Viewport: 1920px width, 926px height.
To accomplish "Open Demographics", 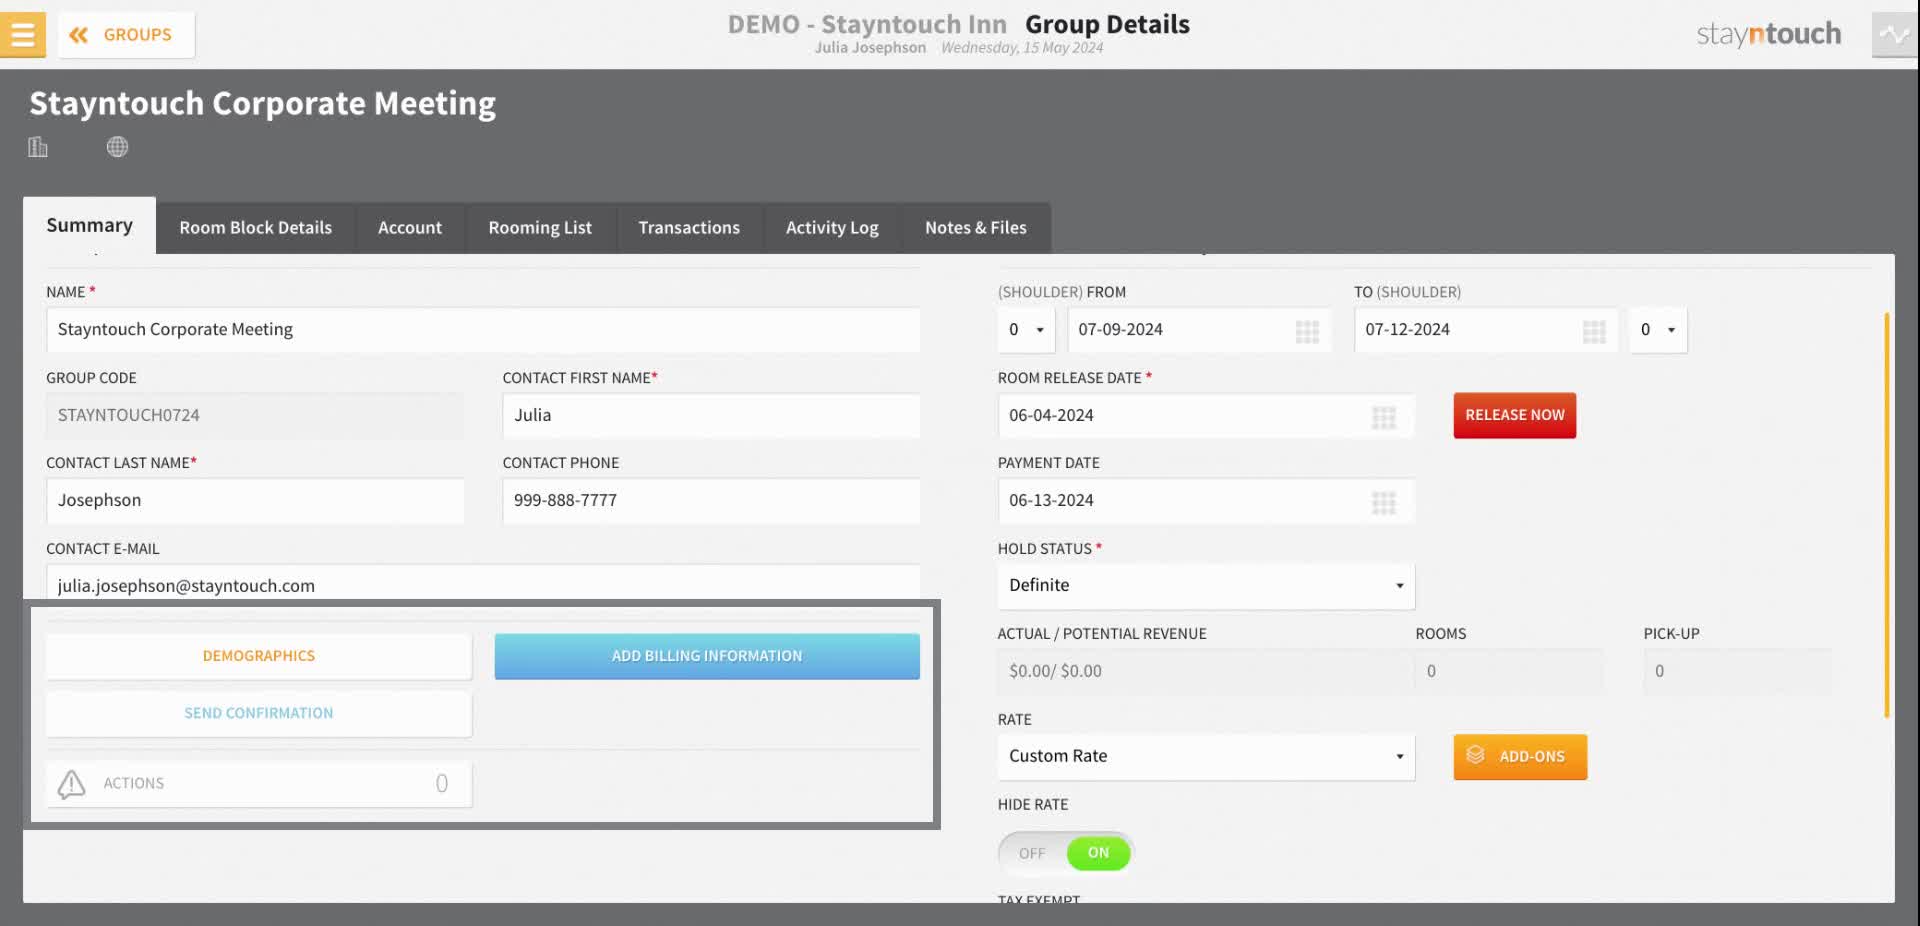I will click(x=259, y=656).
